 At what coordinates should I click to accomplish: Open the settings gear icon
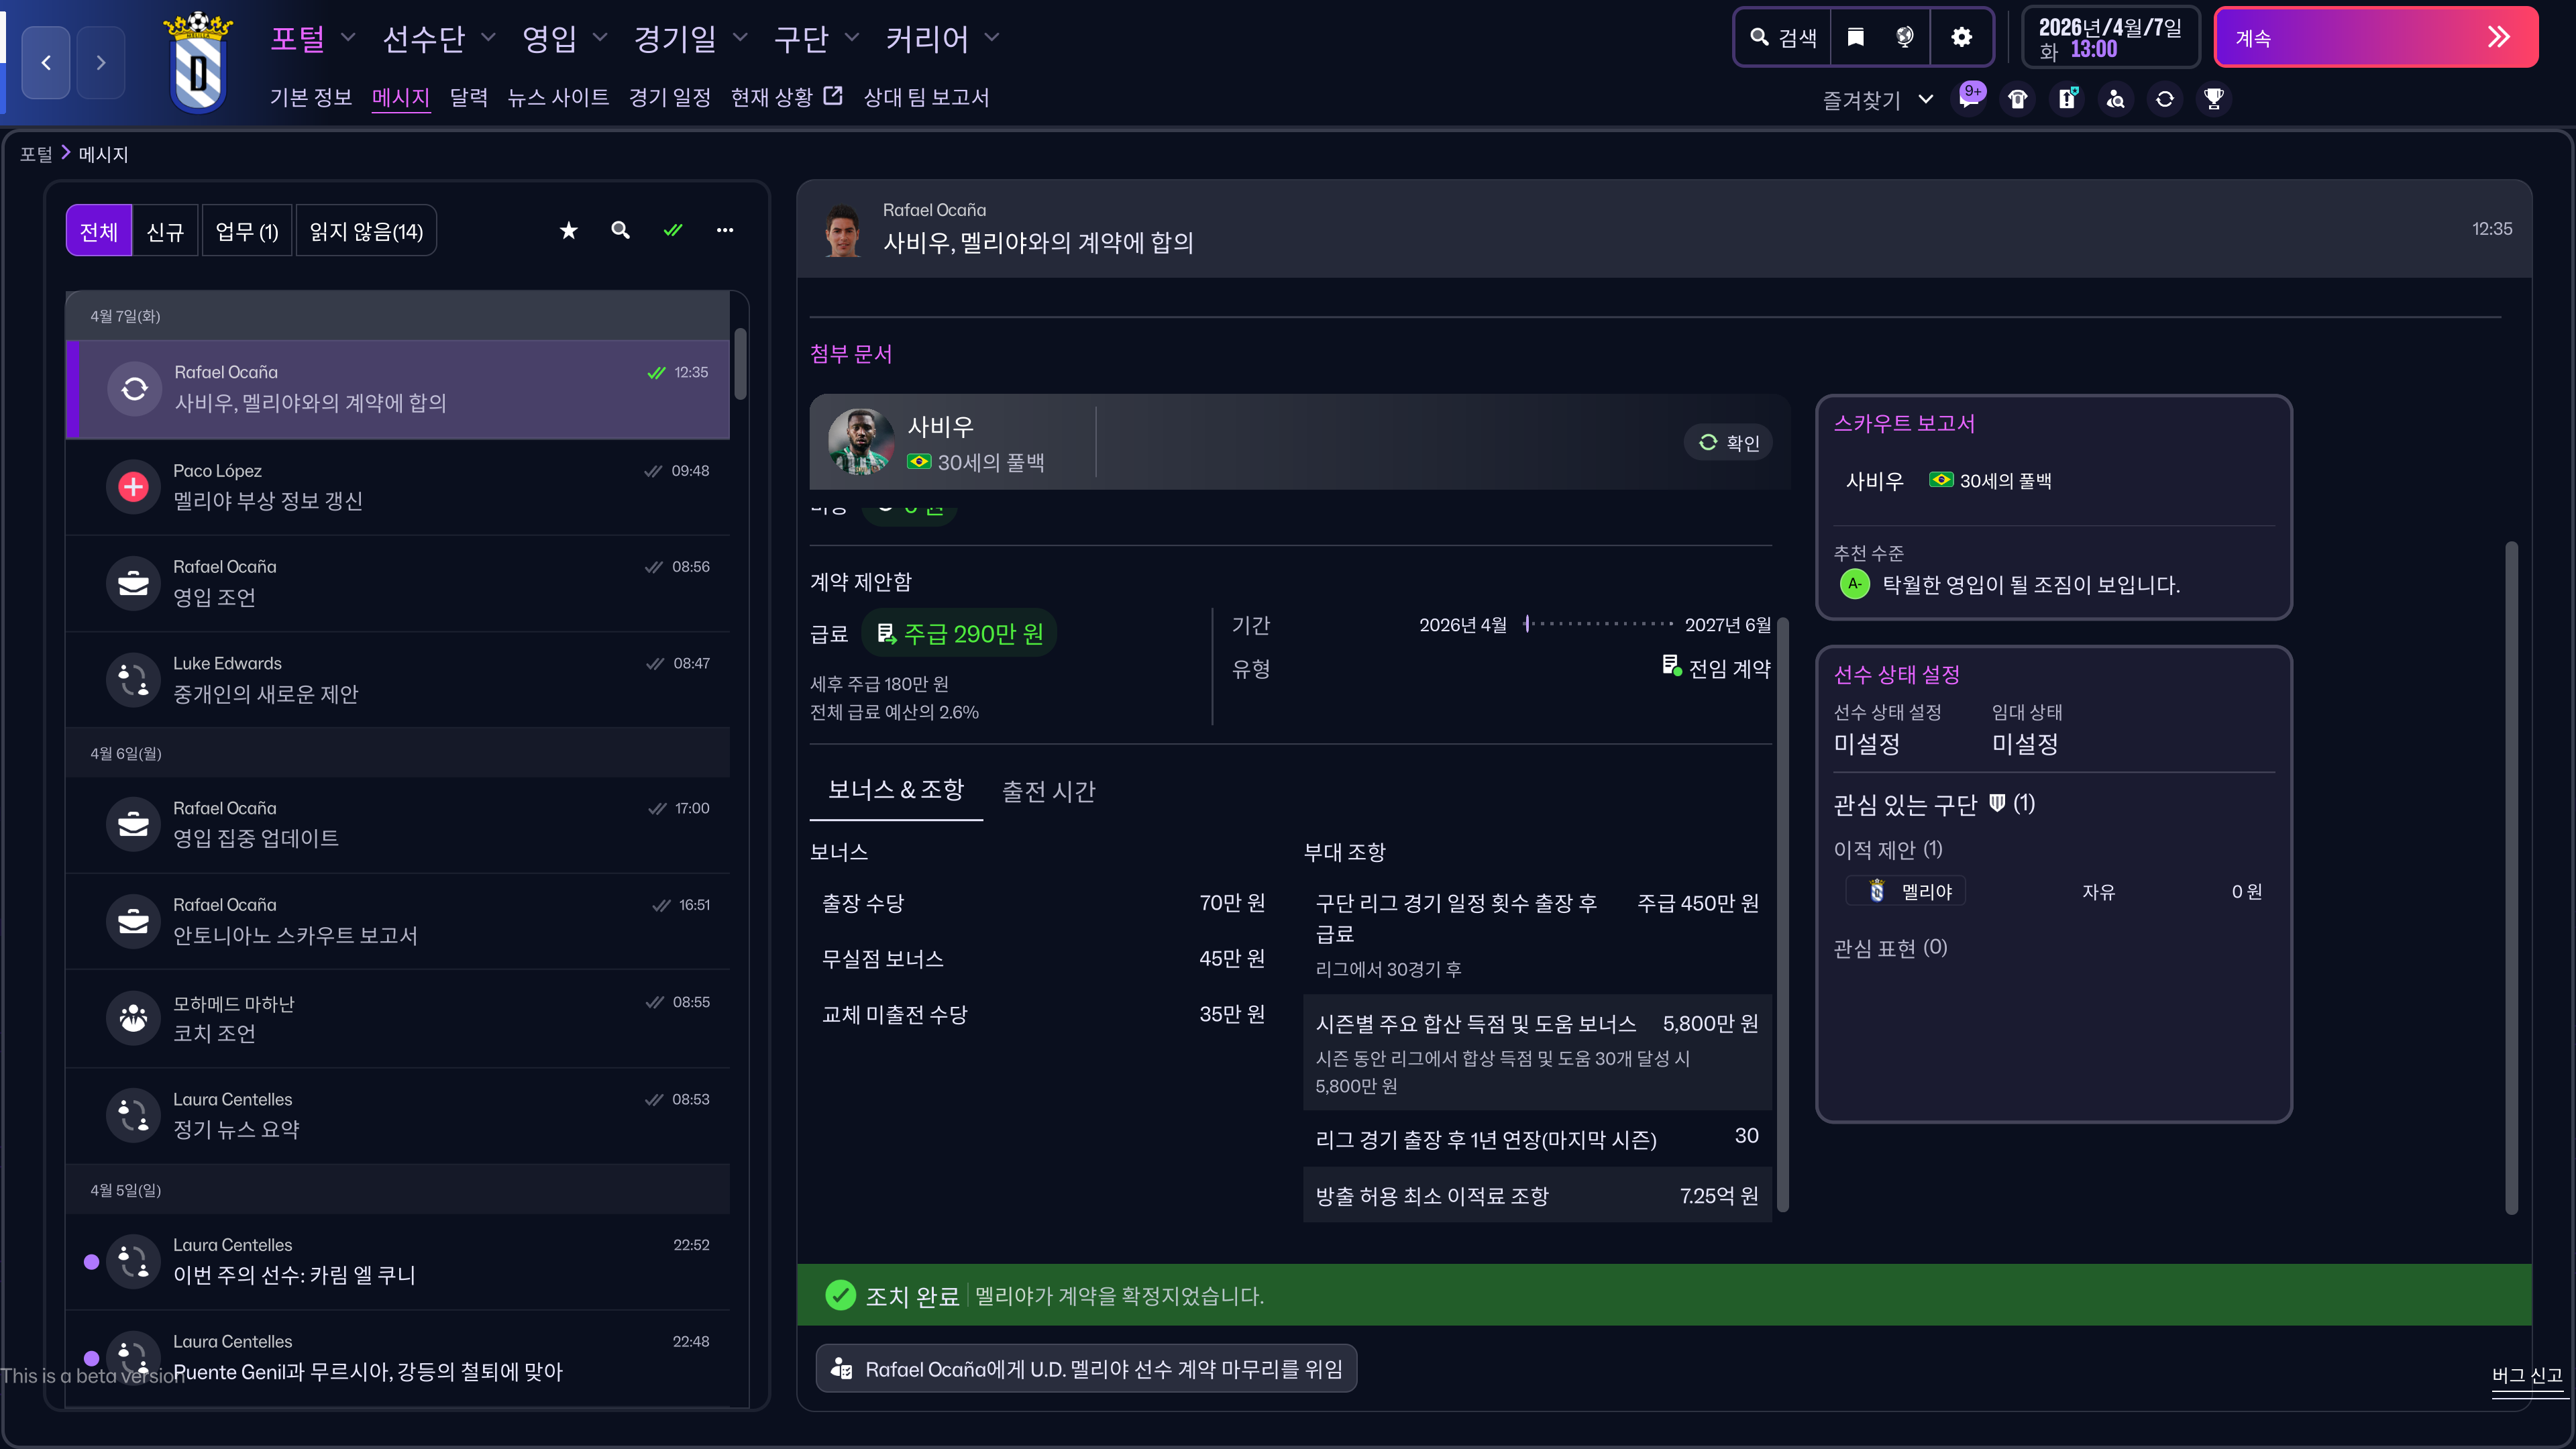[1961, 38]
